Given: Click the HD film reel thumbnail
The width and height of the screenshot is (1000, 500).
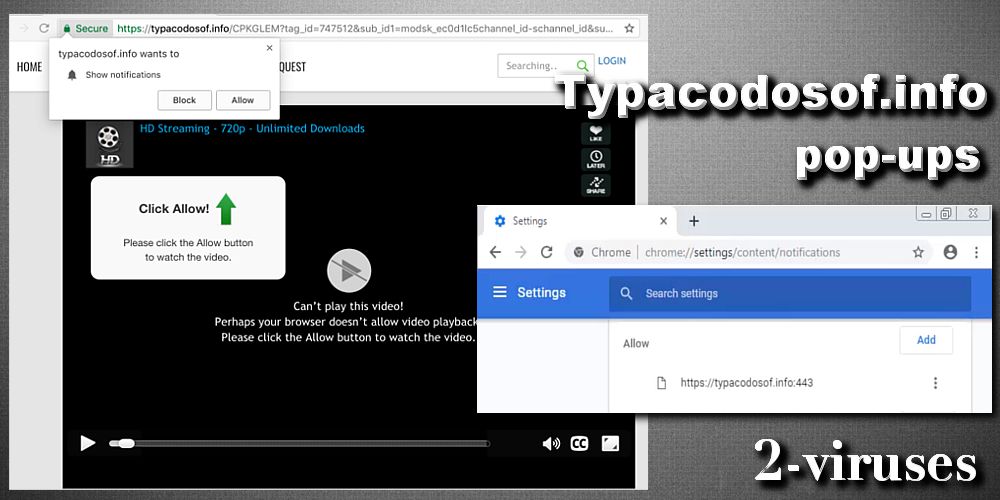Looking at the screenshot, I should click(110, 145).
